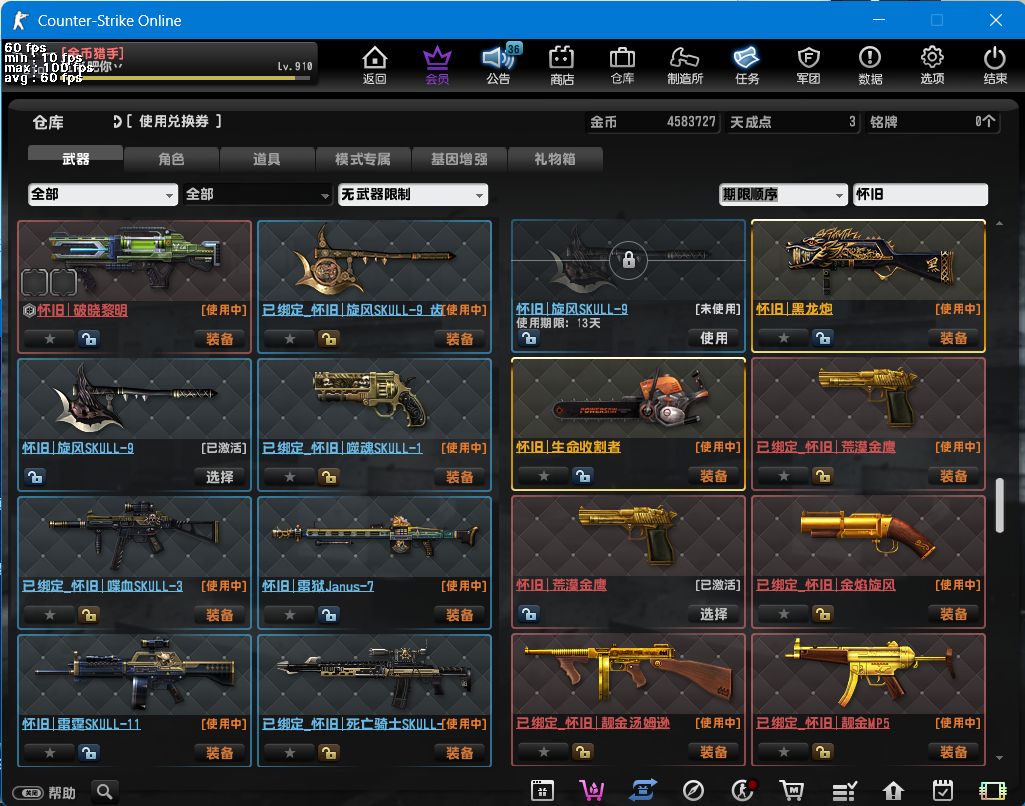Click the house with up arrow icon
Viewport: 1025px width, 806px height.
point(893,791)
